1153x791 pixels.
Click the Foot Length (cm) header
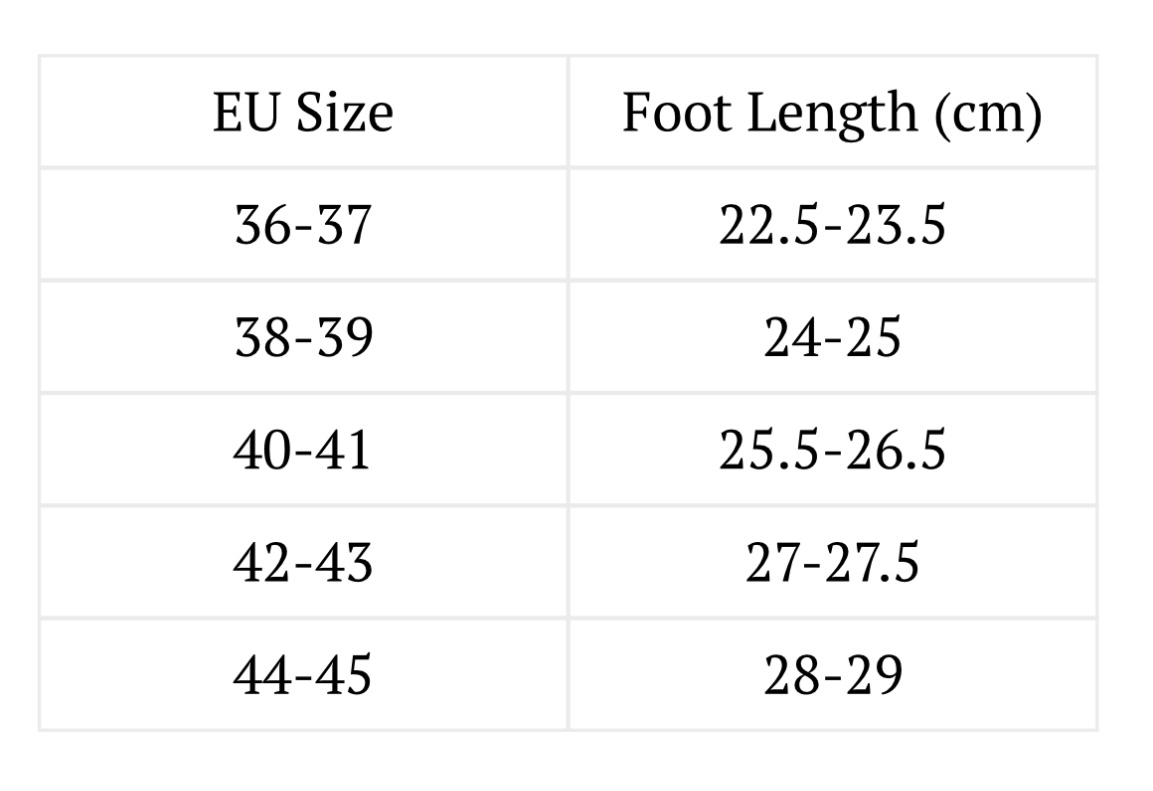click(832, 112)
